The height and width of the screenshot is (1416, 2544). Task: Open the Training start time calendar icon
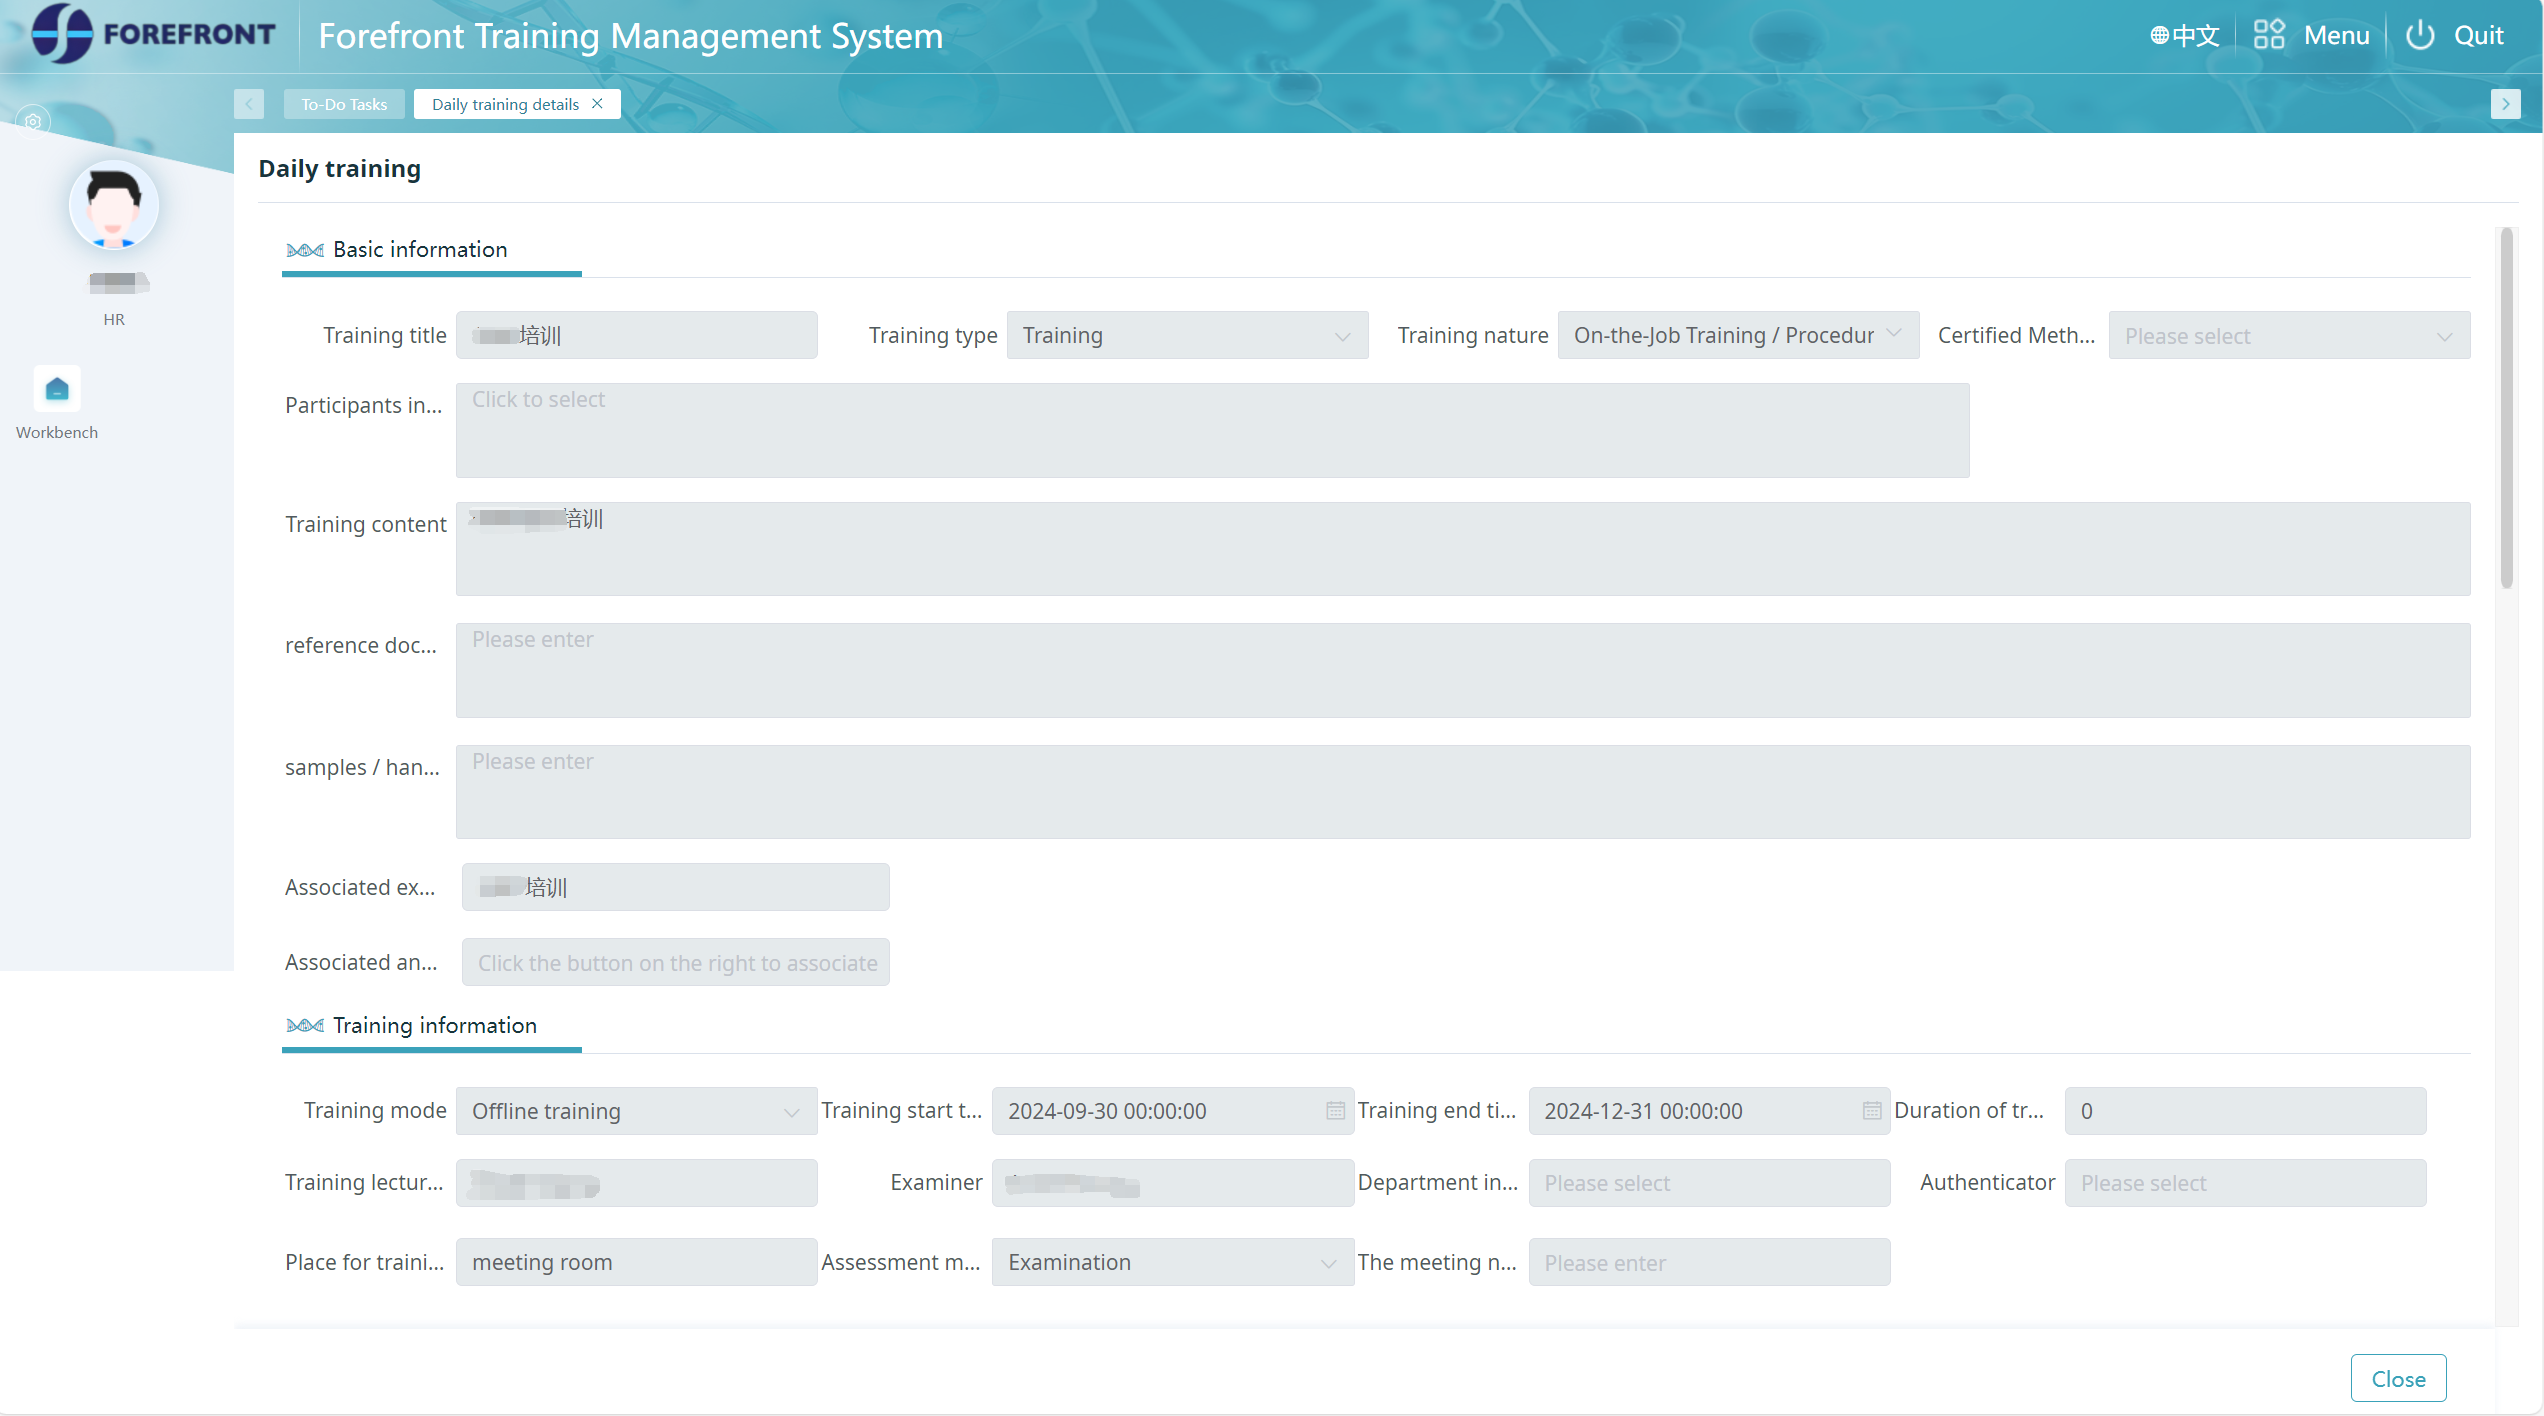(x=1335, y=1111)
